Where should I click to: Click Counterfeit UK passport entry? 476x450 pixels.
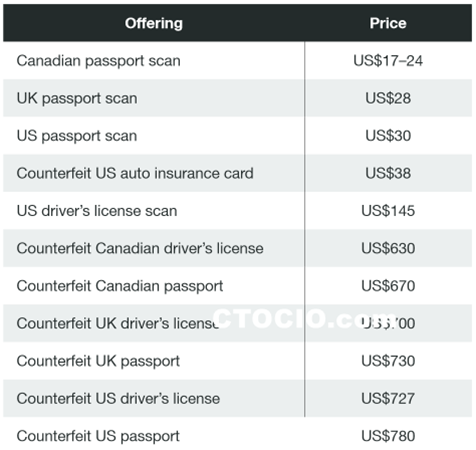point(98,361)
